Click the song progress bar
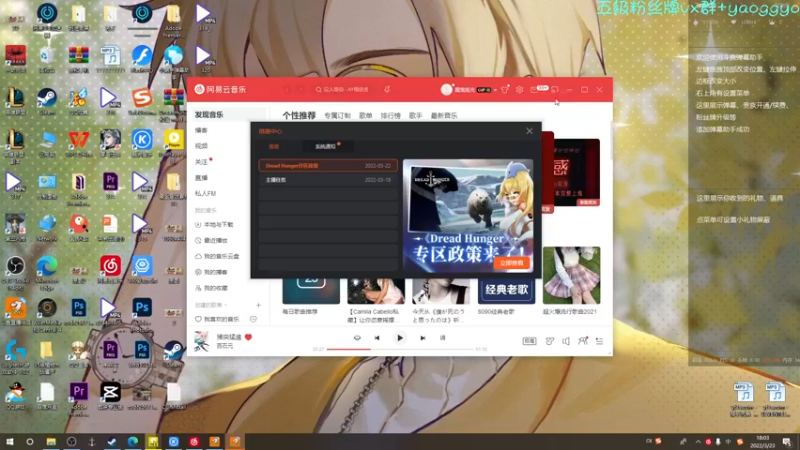The height and width of the screenshot is (450, 800). coord(399,349)
